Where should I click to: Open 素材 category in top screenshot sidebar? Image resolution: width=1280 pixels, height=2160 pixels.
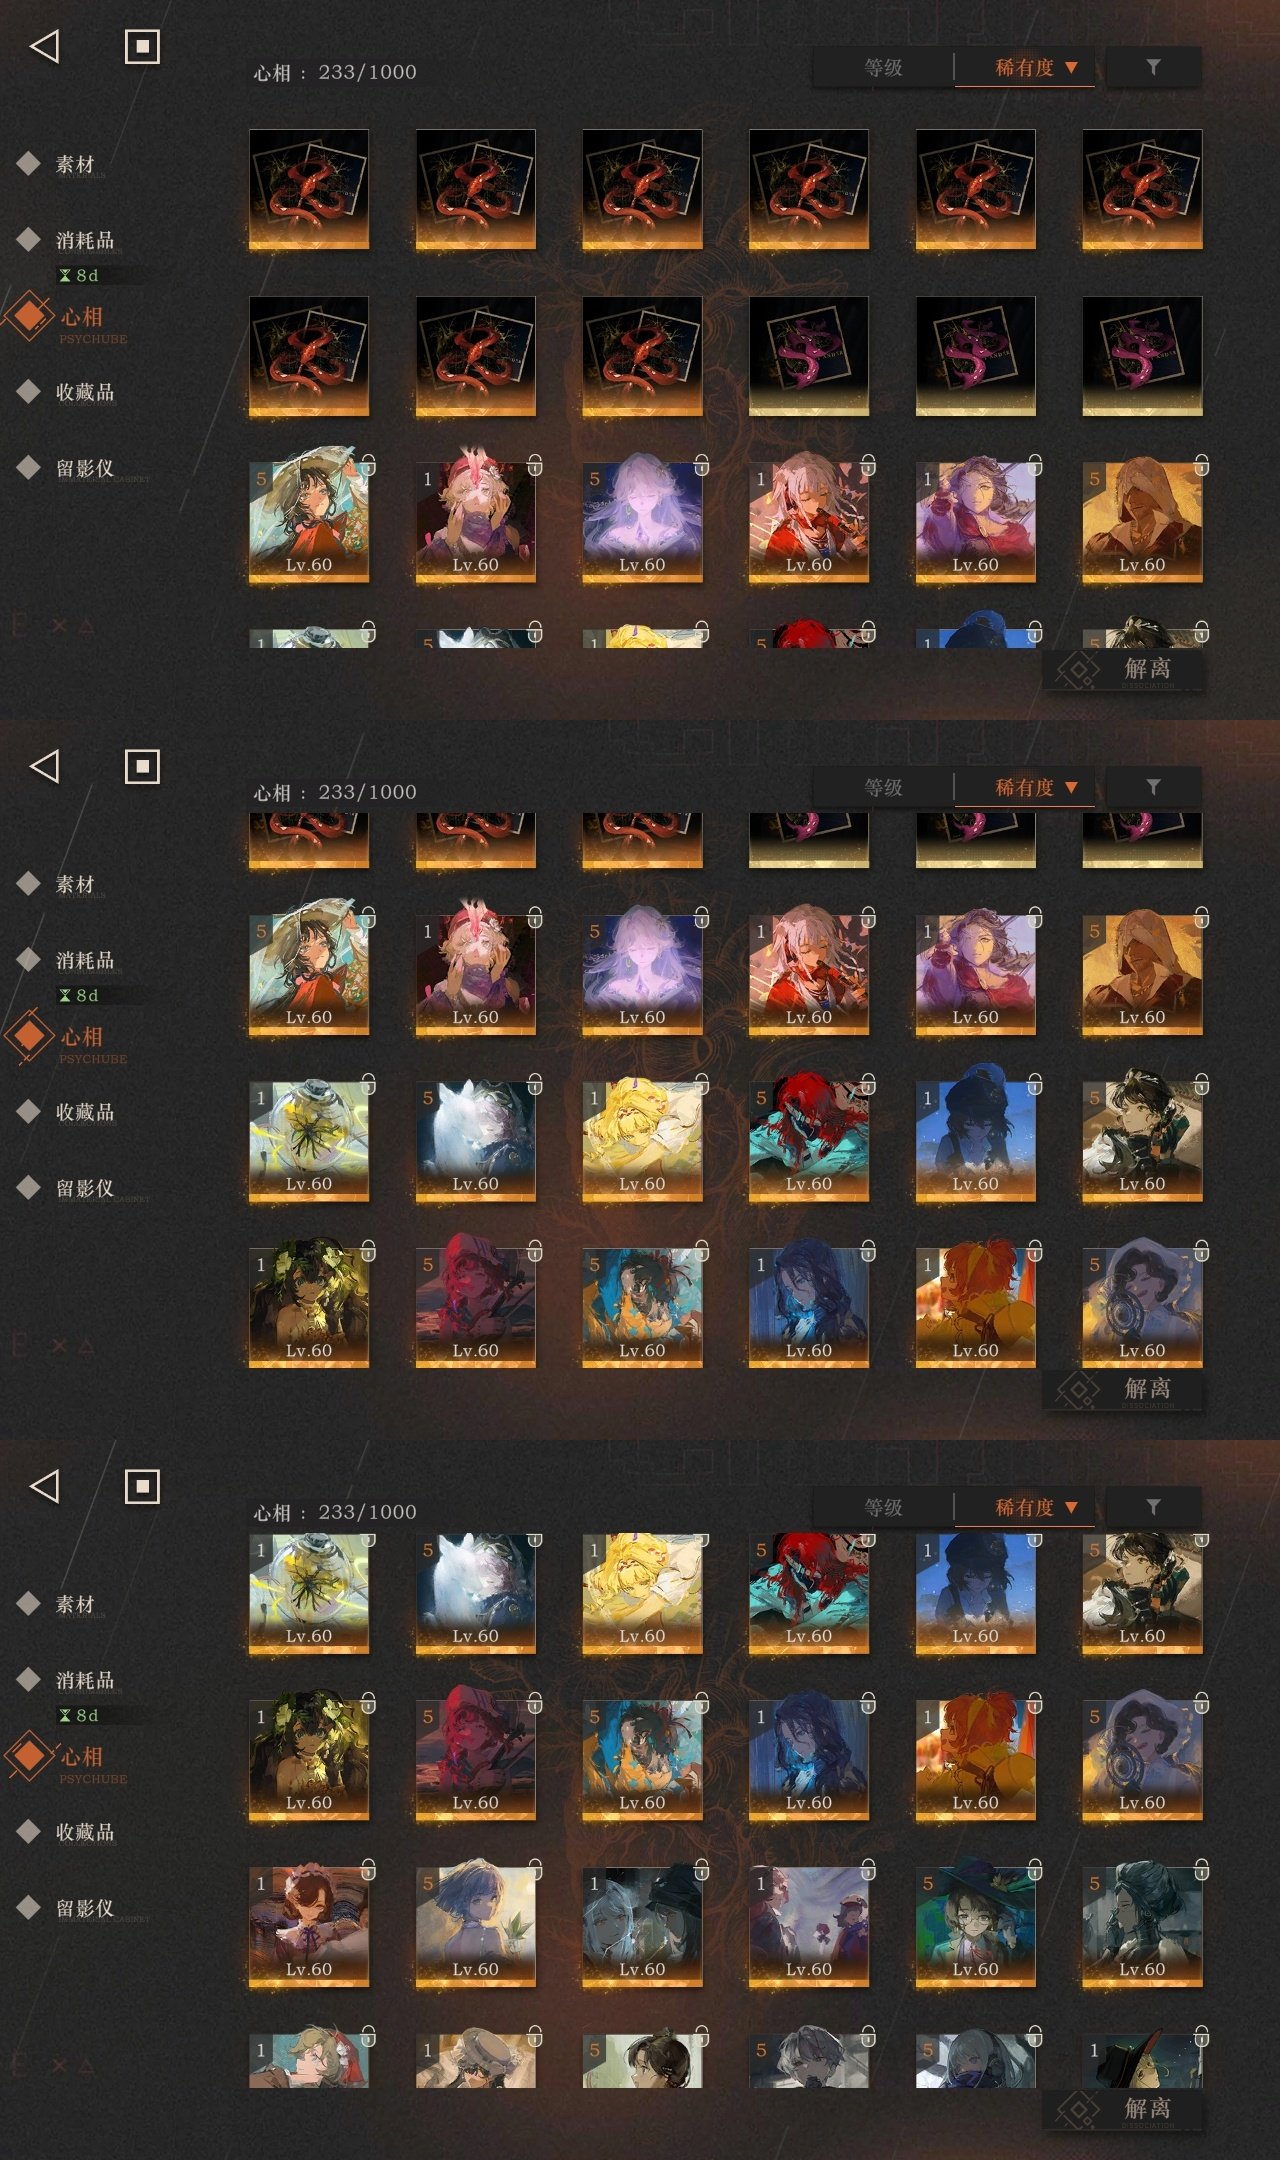pyautogui.click(x=75, y=164)
